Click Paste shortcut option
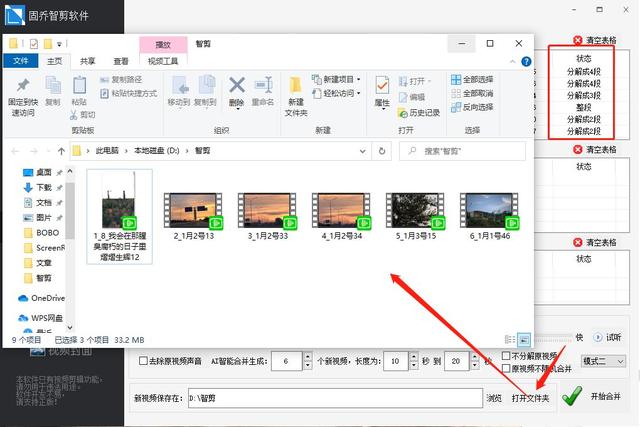The height and width of the screenshot is (427, 640). (x=129, y=93)
